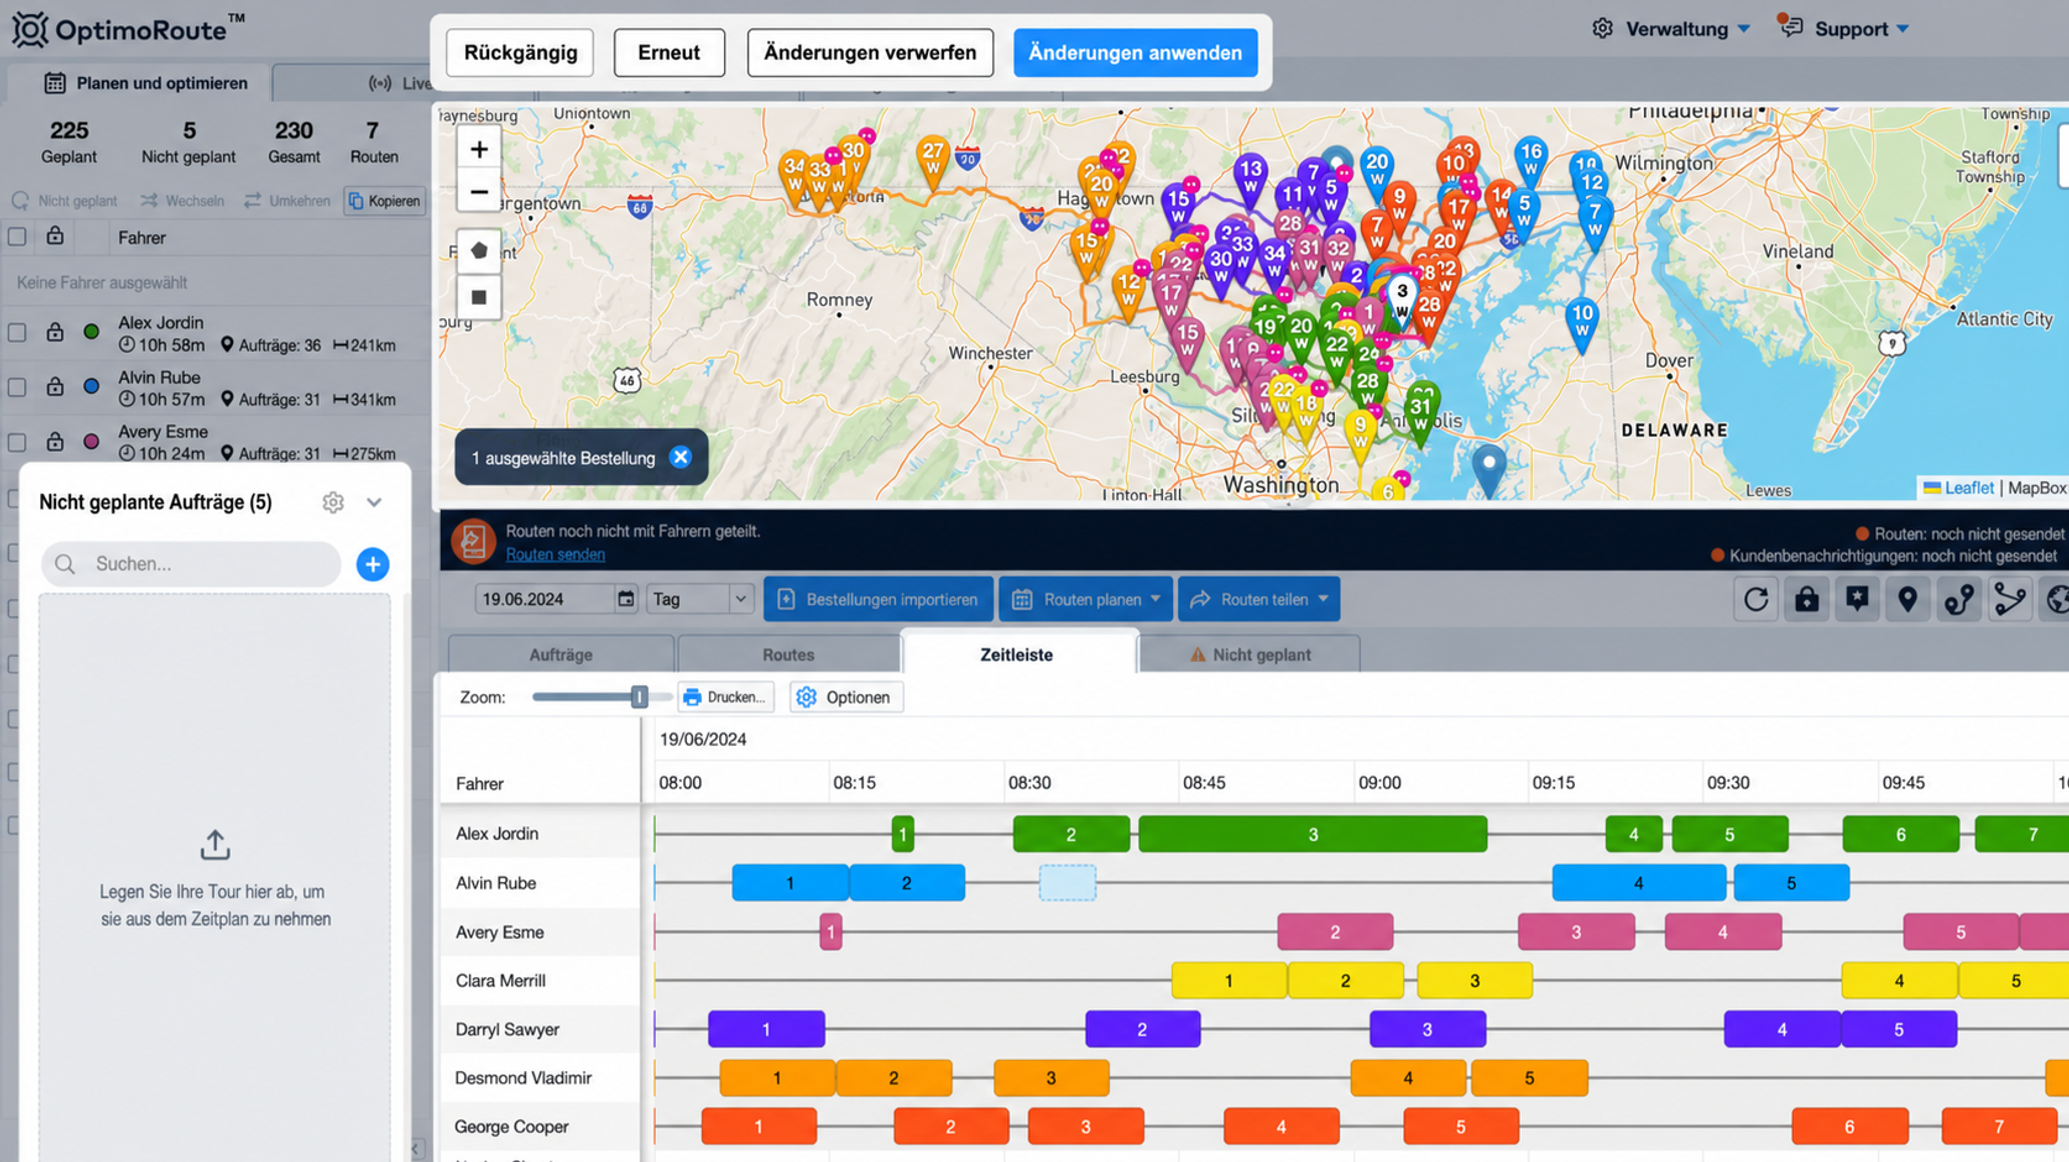Select George Cooper's timeline stop 4
Image resolution: width=2069 pixels, height=1162 pixels.
1281,1127
